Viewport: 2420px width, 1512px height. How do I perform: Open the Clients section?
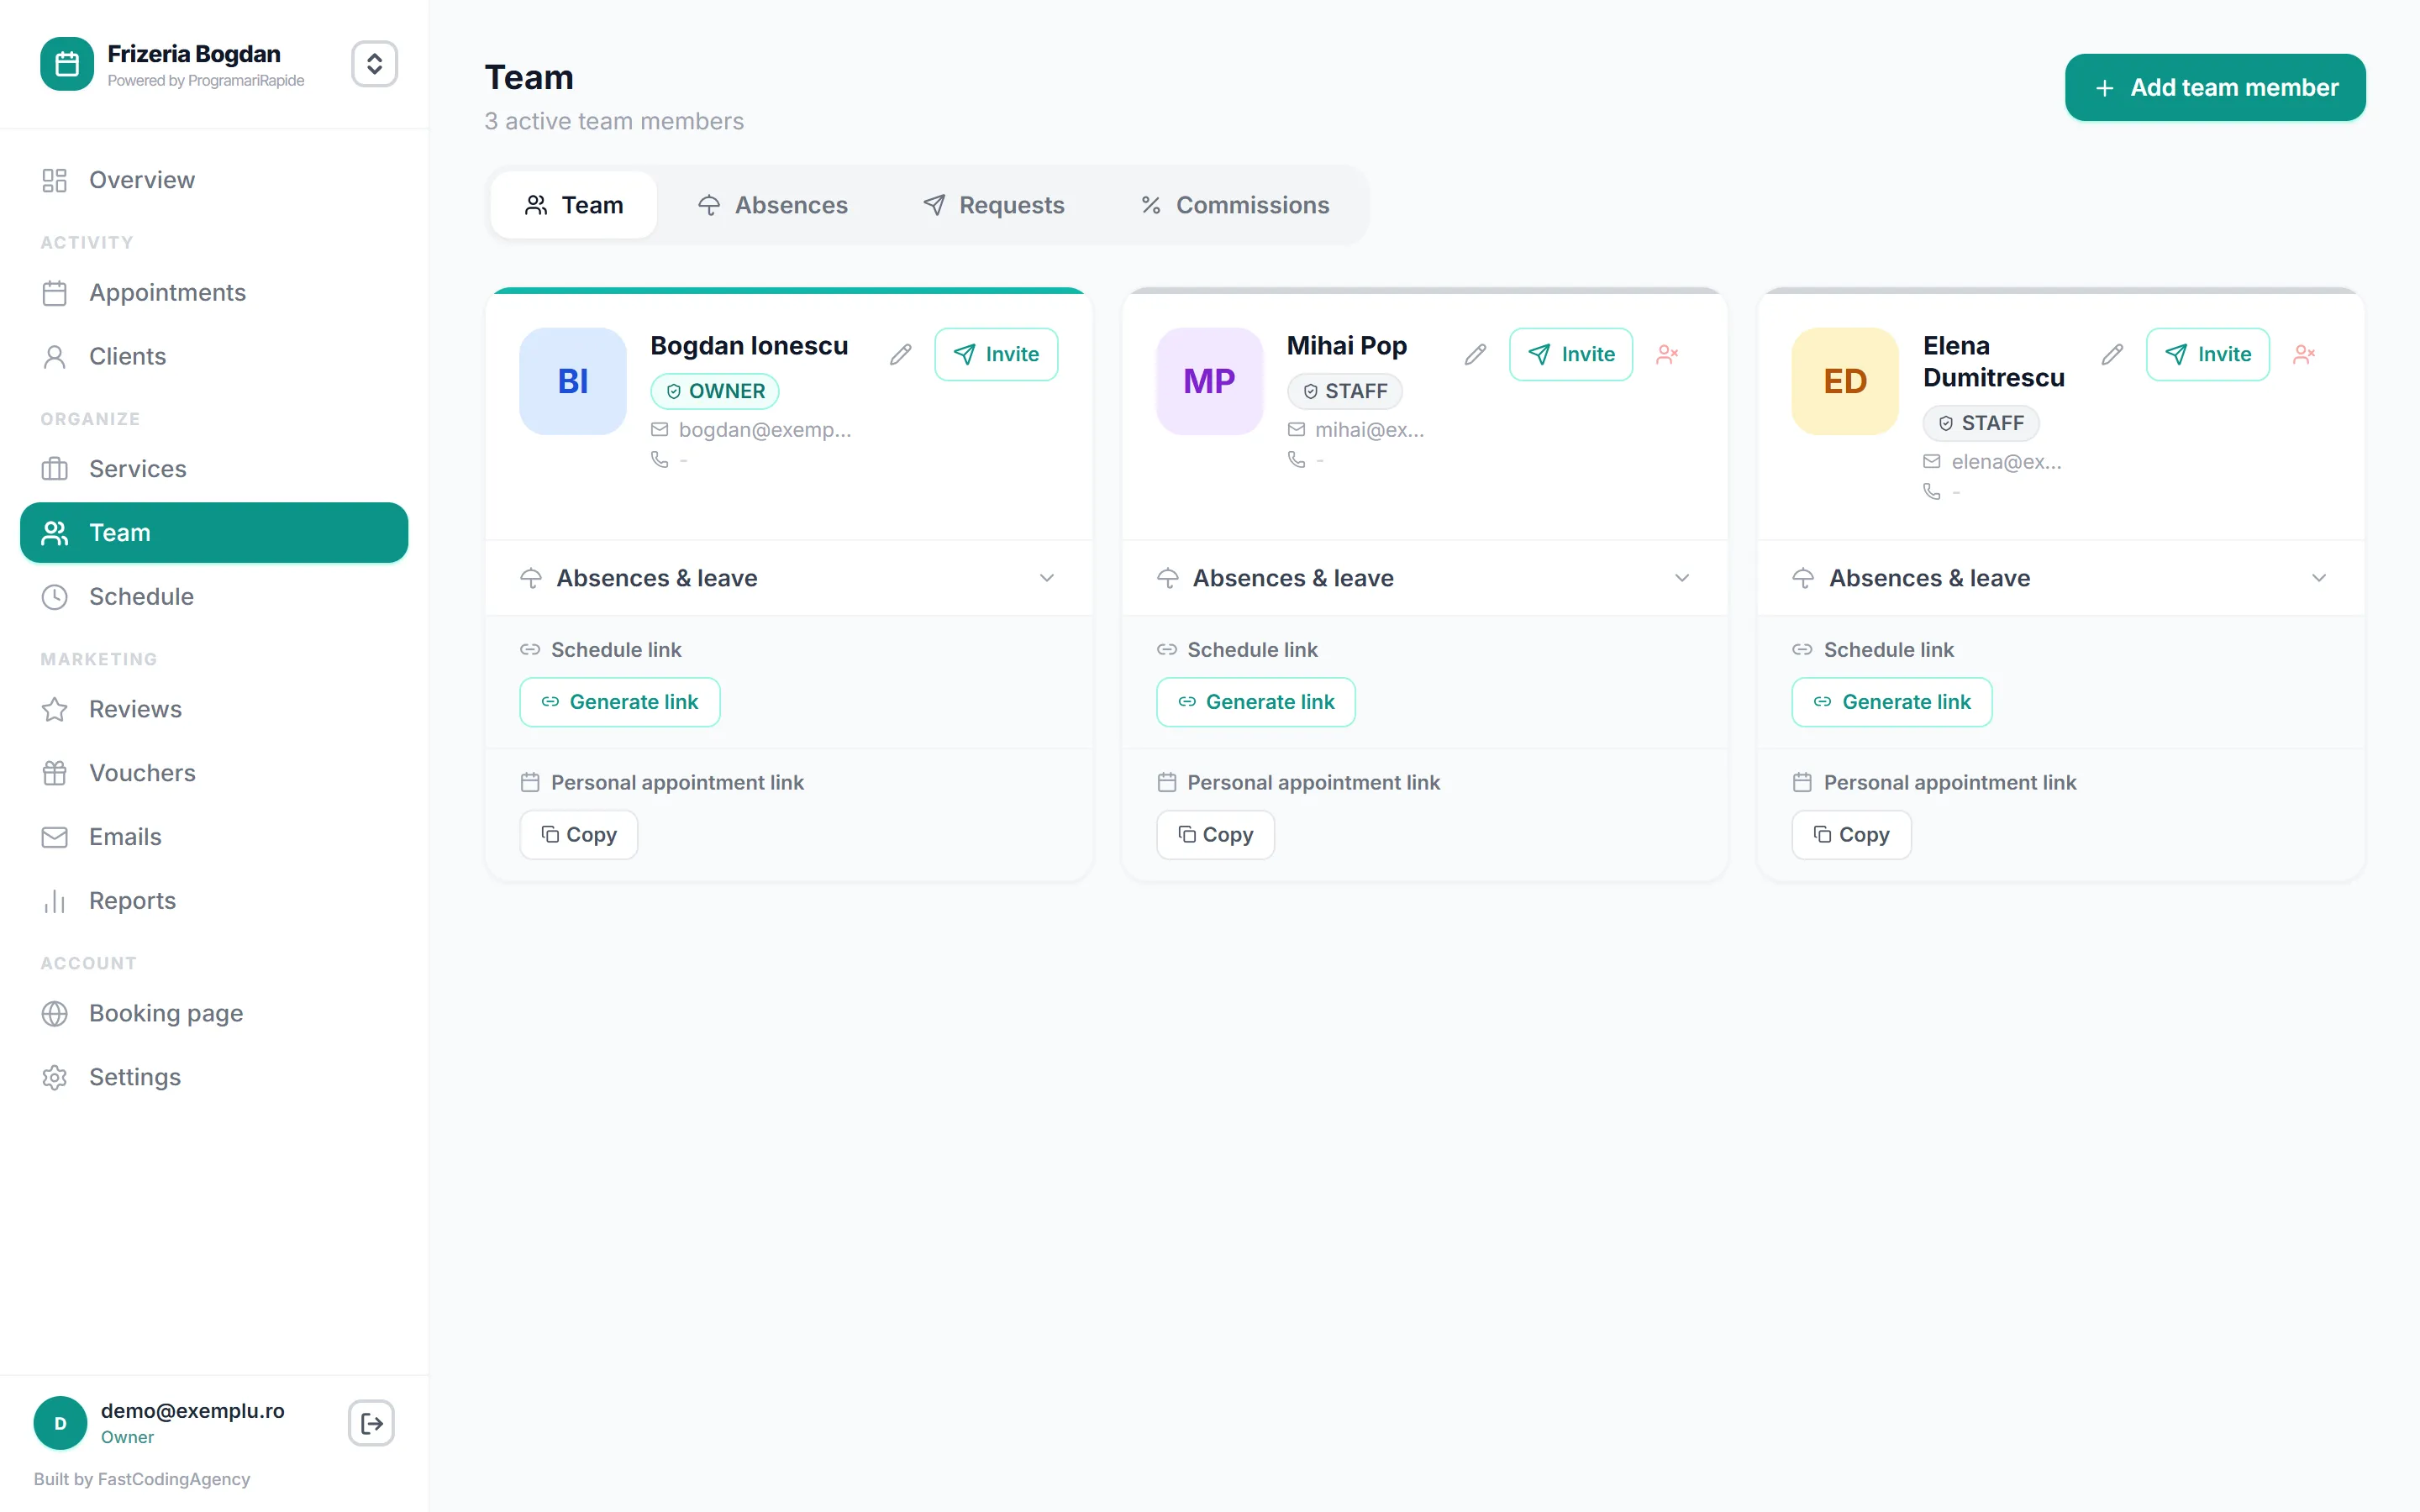click(214, 357)
